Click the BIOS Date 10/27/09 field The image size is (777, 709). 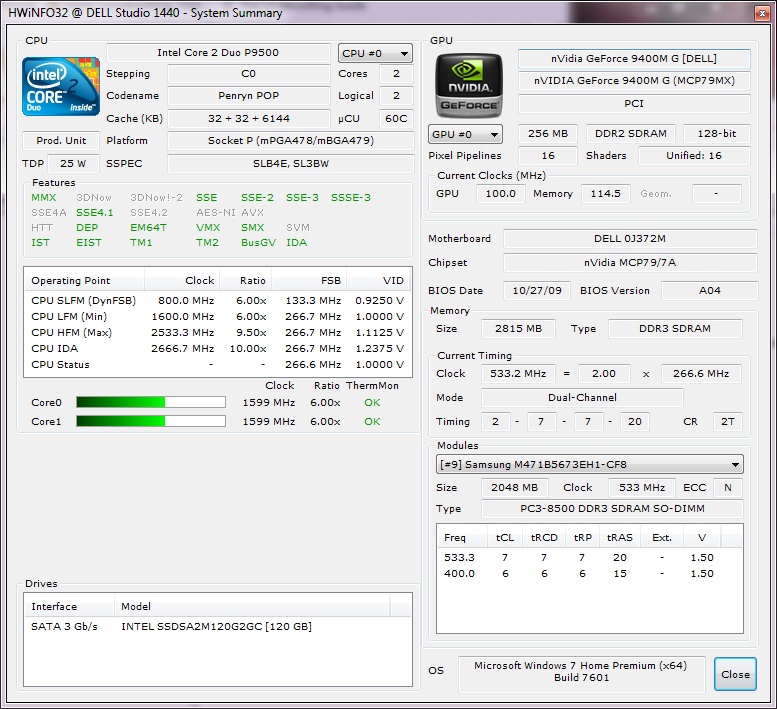(537, 290)
